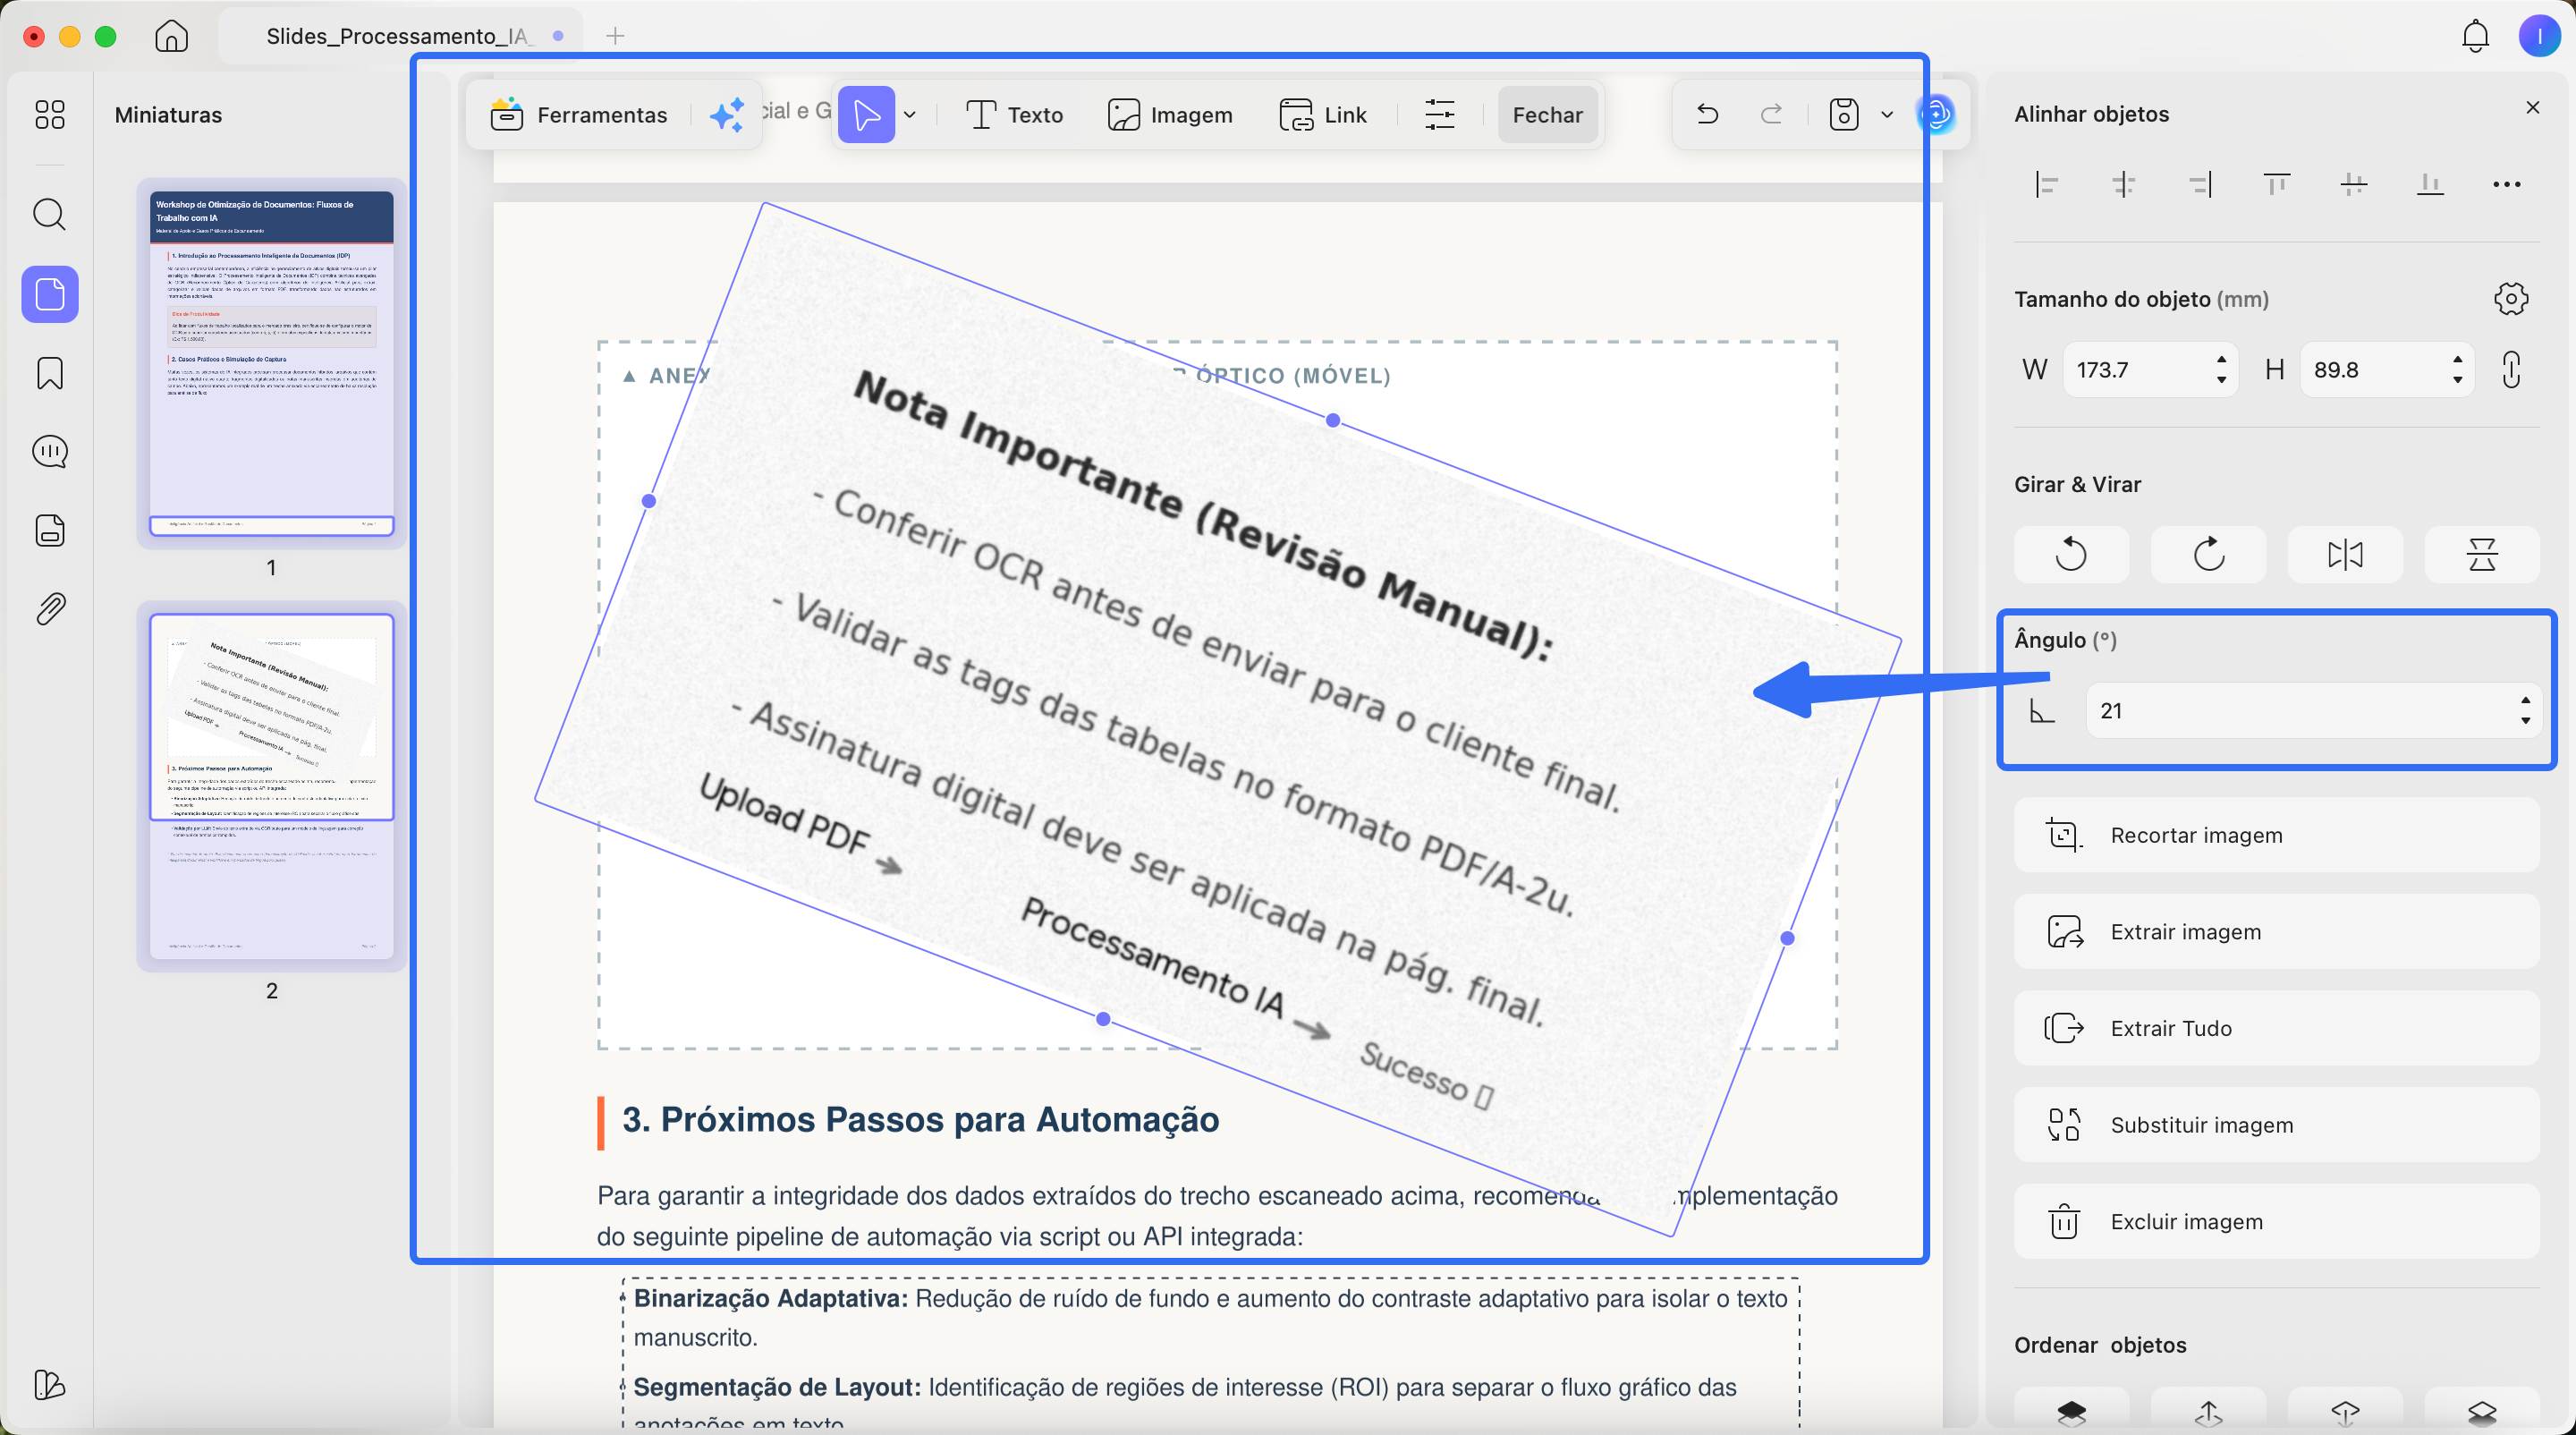
Task: Undo the last action
Action: [x=1707, y=115]
